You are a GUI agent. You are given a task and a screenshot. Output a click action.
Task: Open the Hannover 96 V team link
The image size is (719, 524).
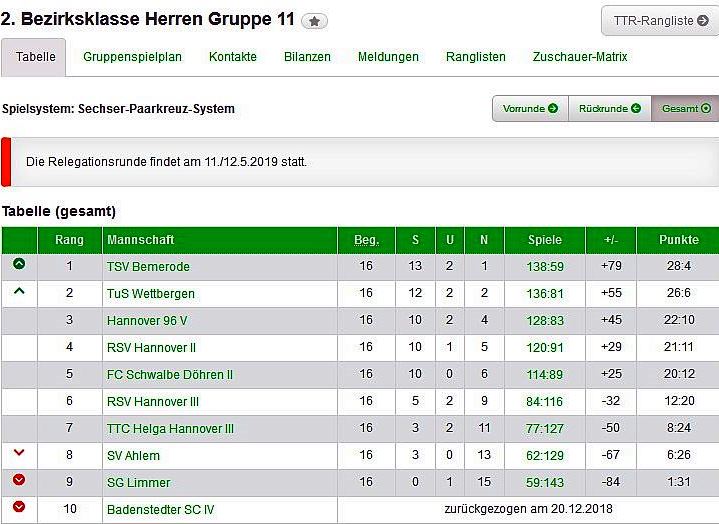tap(147, 320)
